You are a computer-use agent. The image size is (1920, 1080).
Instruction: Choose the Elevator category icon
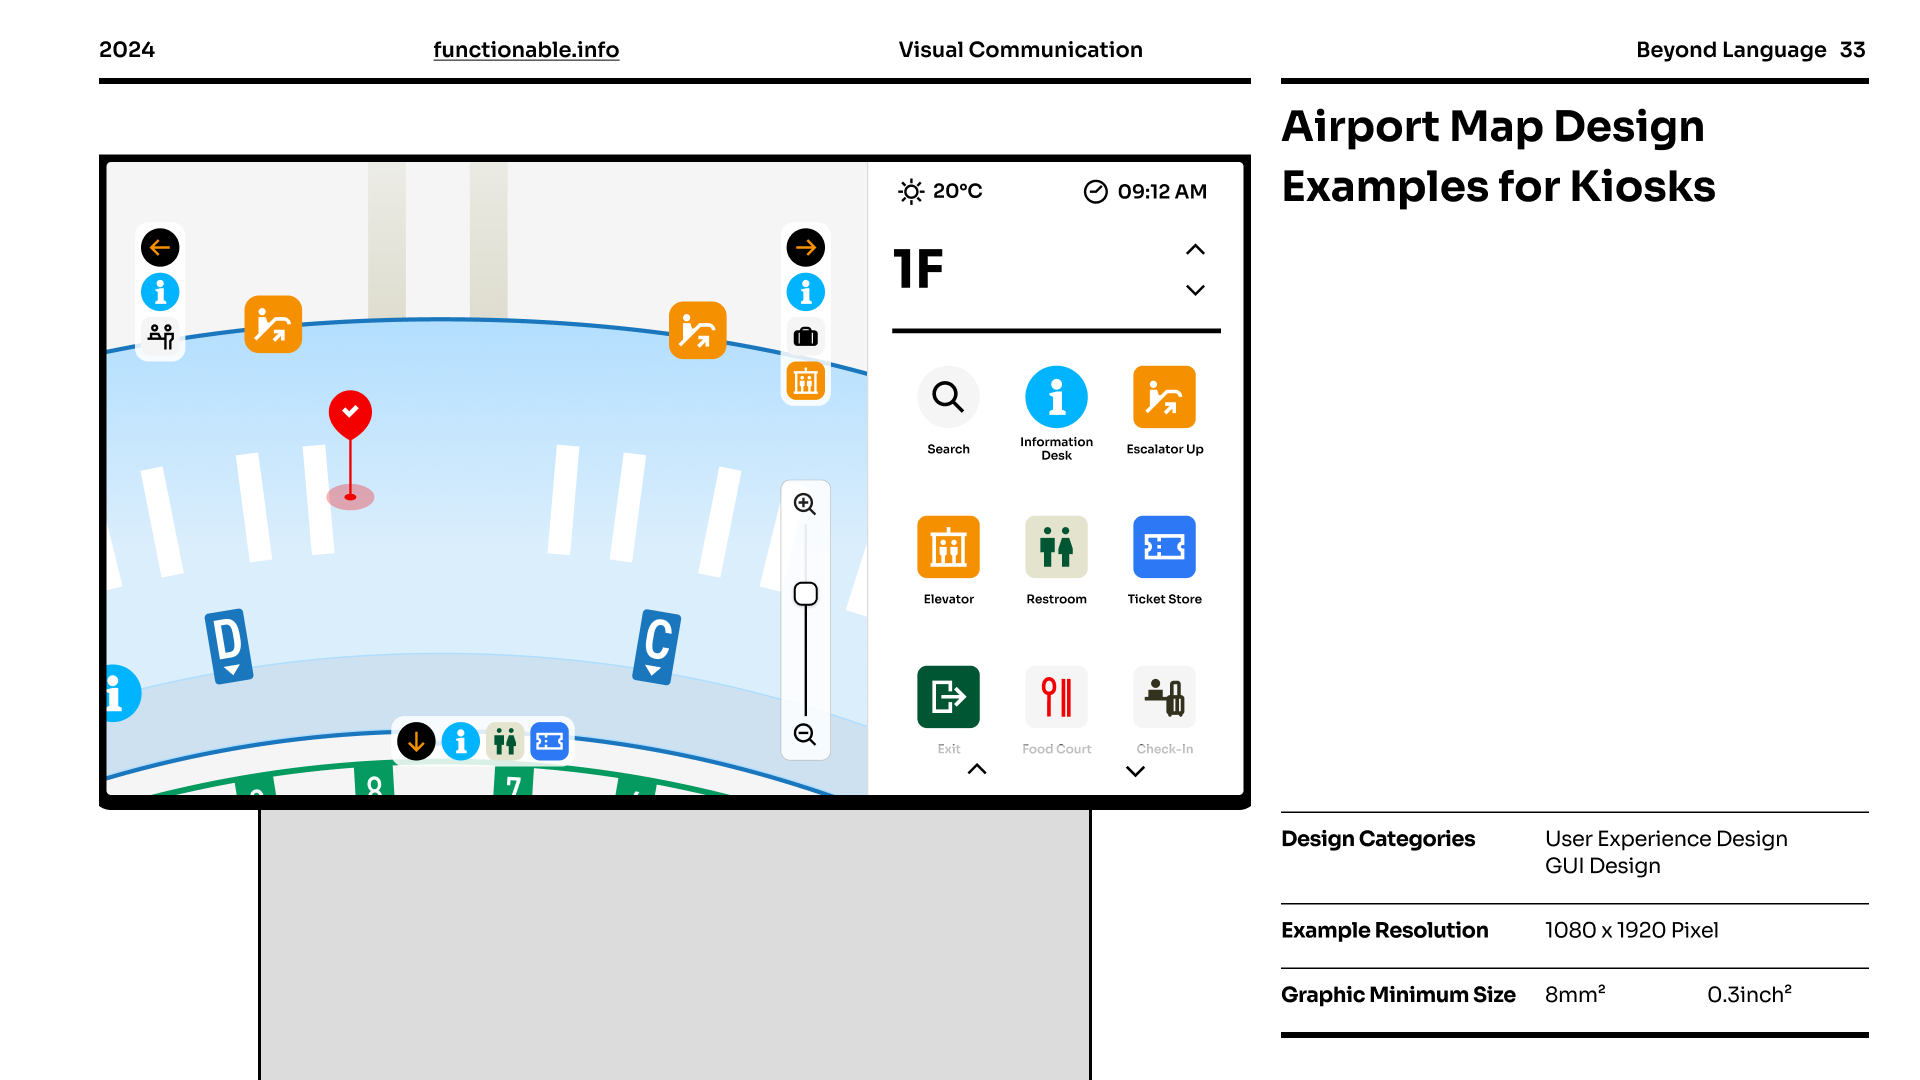click(x=948, y=547)
